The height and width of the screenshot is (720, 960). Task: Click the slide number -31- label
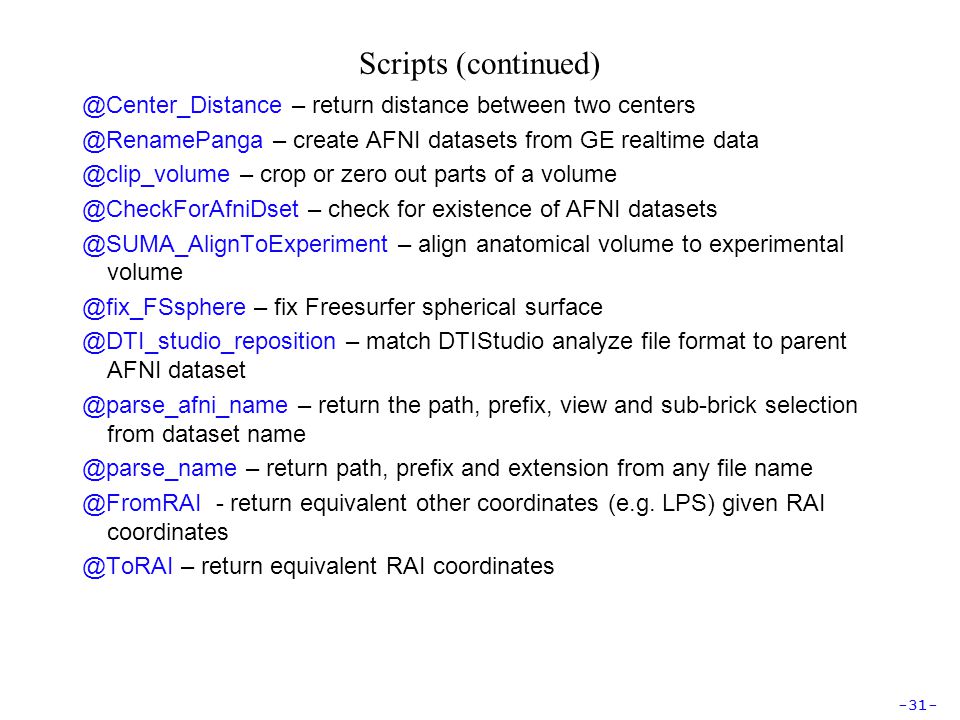coord(917,705)
